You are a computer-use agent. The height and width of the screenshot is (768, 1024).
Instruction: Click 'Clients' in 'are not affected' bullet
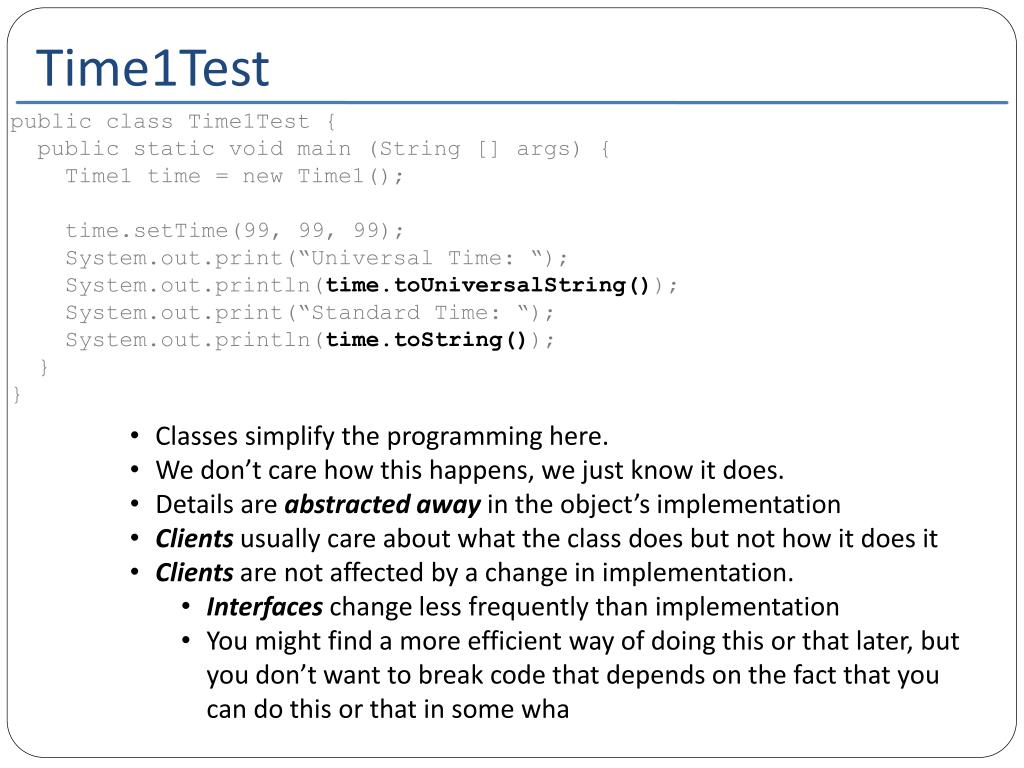pos(194,573)
